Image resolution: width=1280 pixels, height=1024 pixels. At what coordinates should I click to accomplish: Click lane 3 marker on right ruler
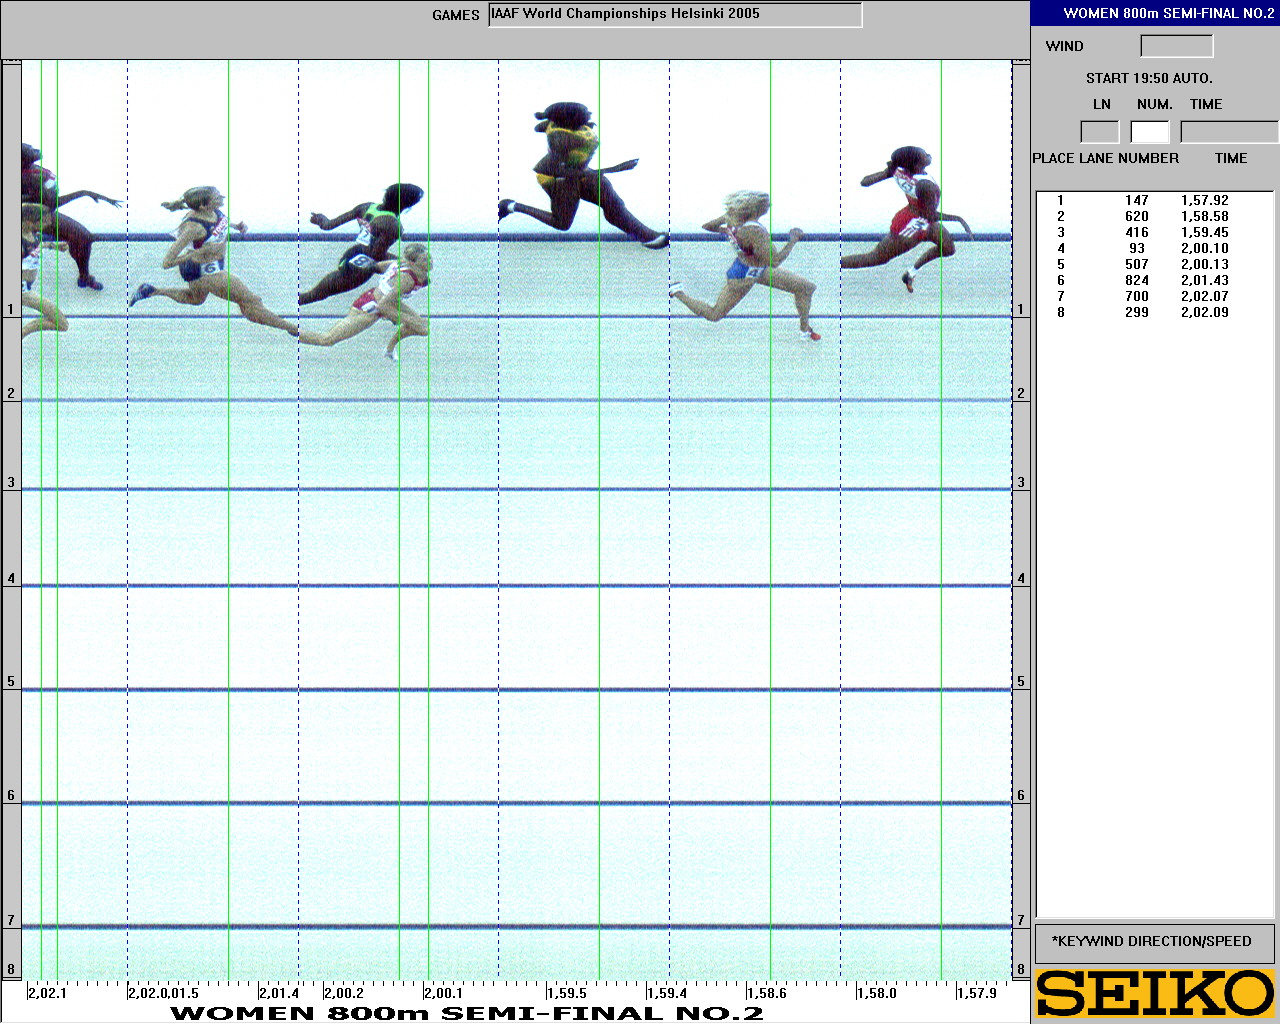pyautogui.click(x=1021, y=483)
